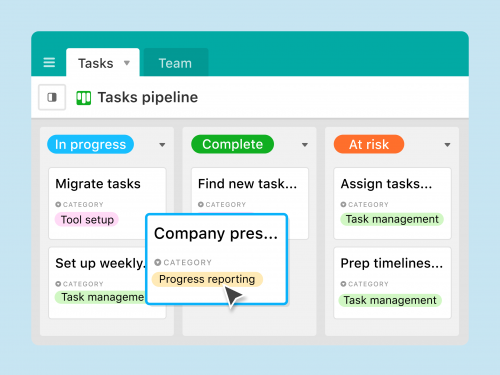This screenshot has height=375, width=500.
Task: Click category icon on Migrate tasks card
Action: tap(58, 204)
